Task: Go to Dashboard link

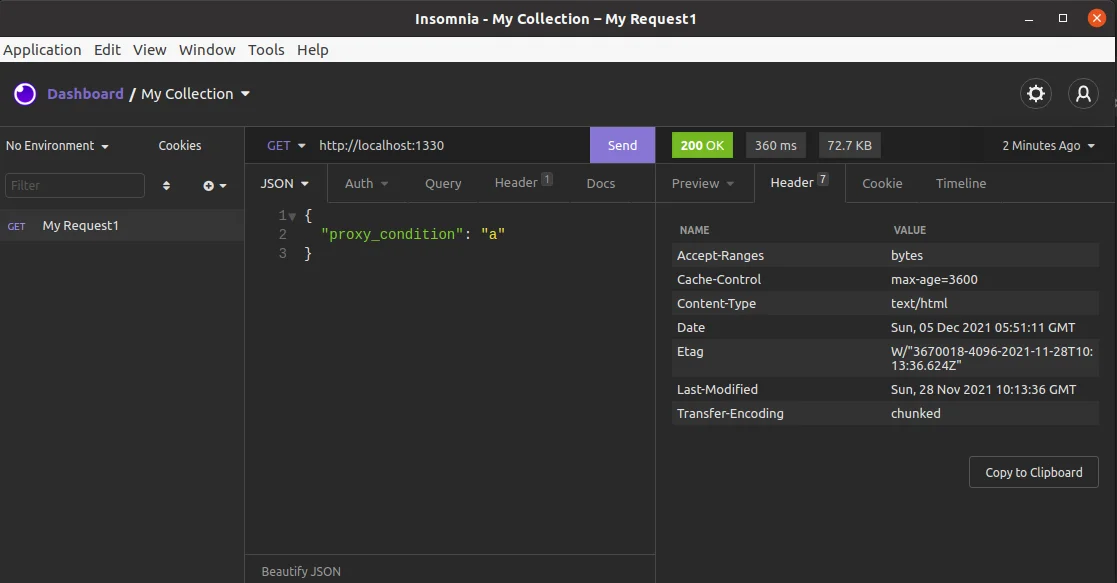Action: pyautogui.click(x=85, y=94)
